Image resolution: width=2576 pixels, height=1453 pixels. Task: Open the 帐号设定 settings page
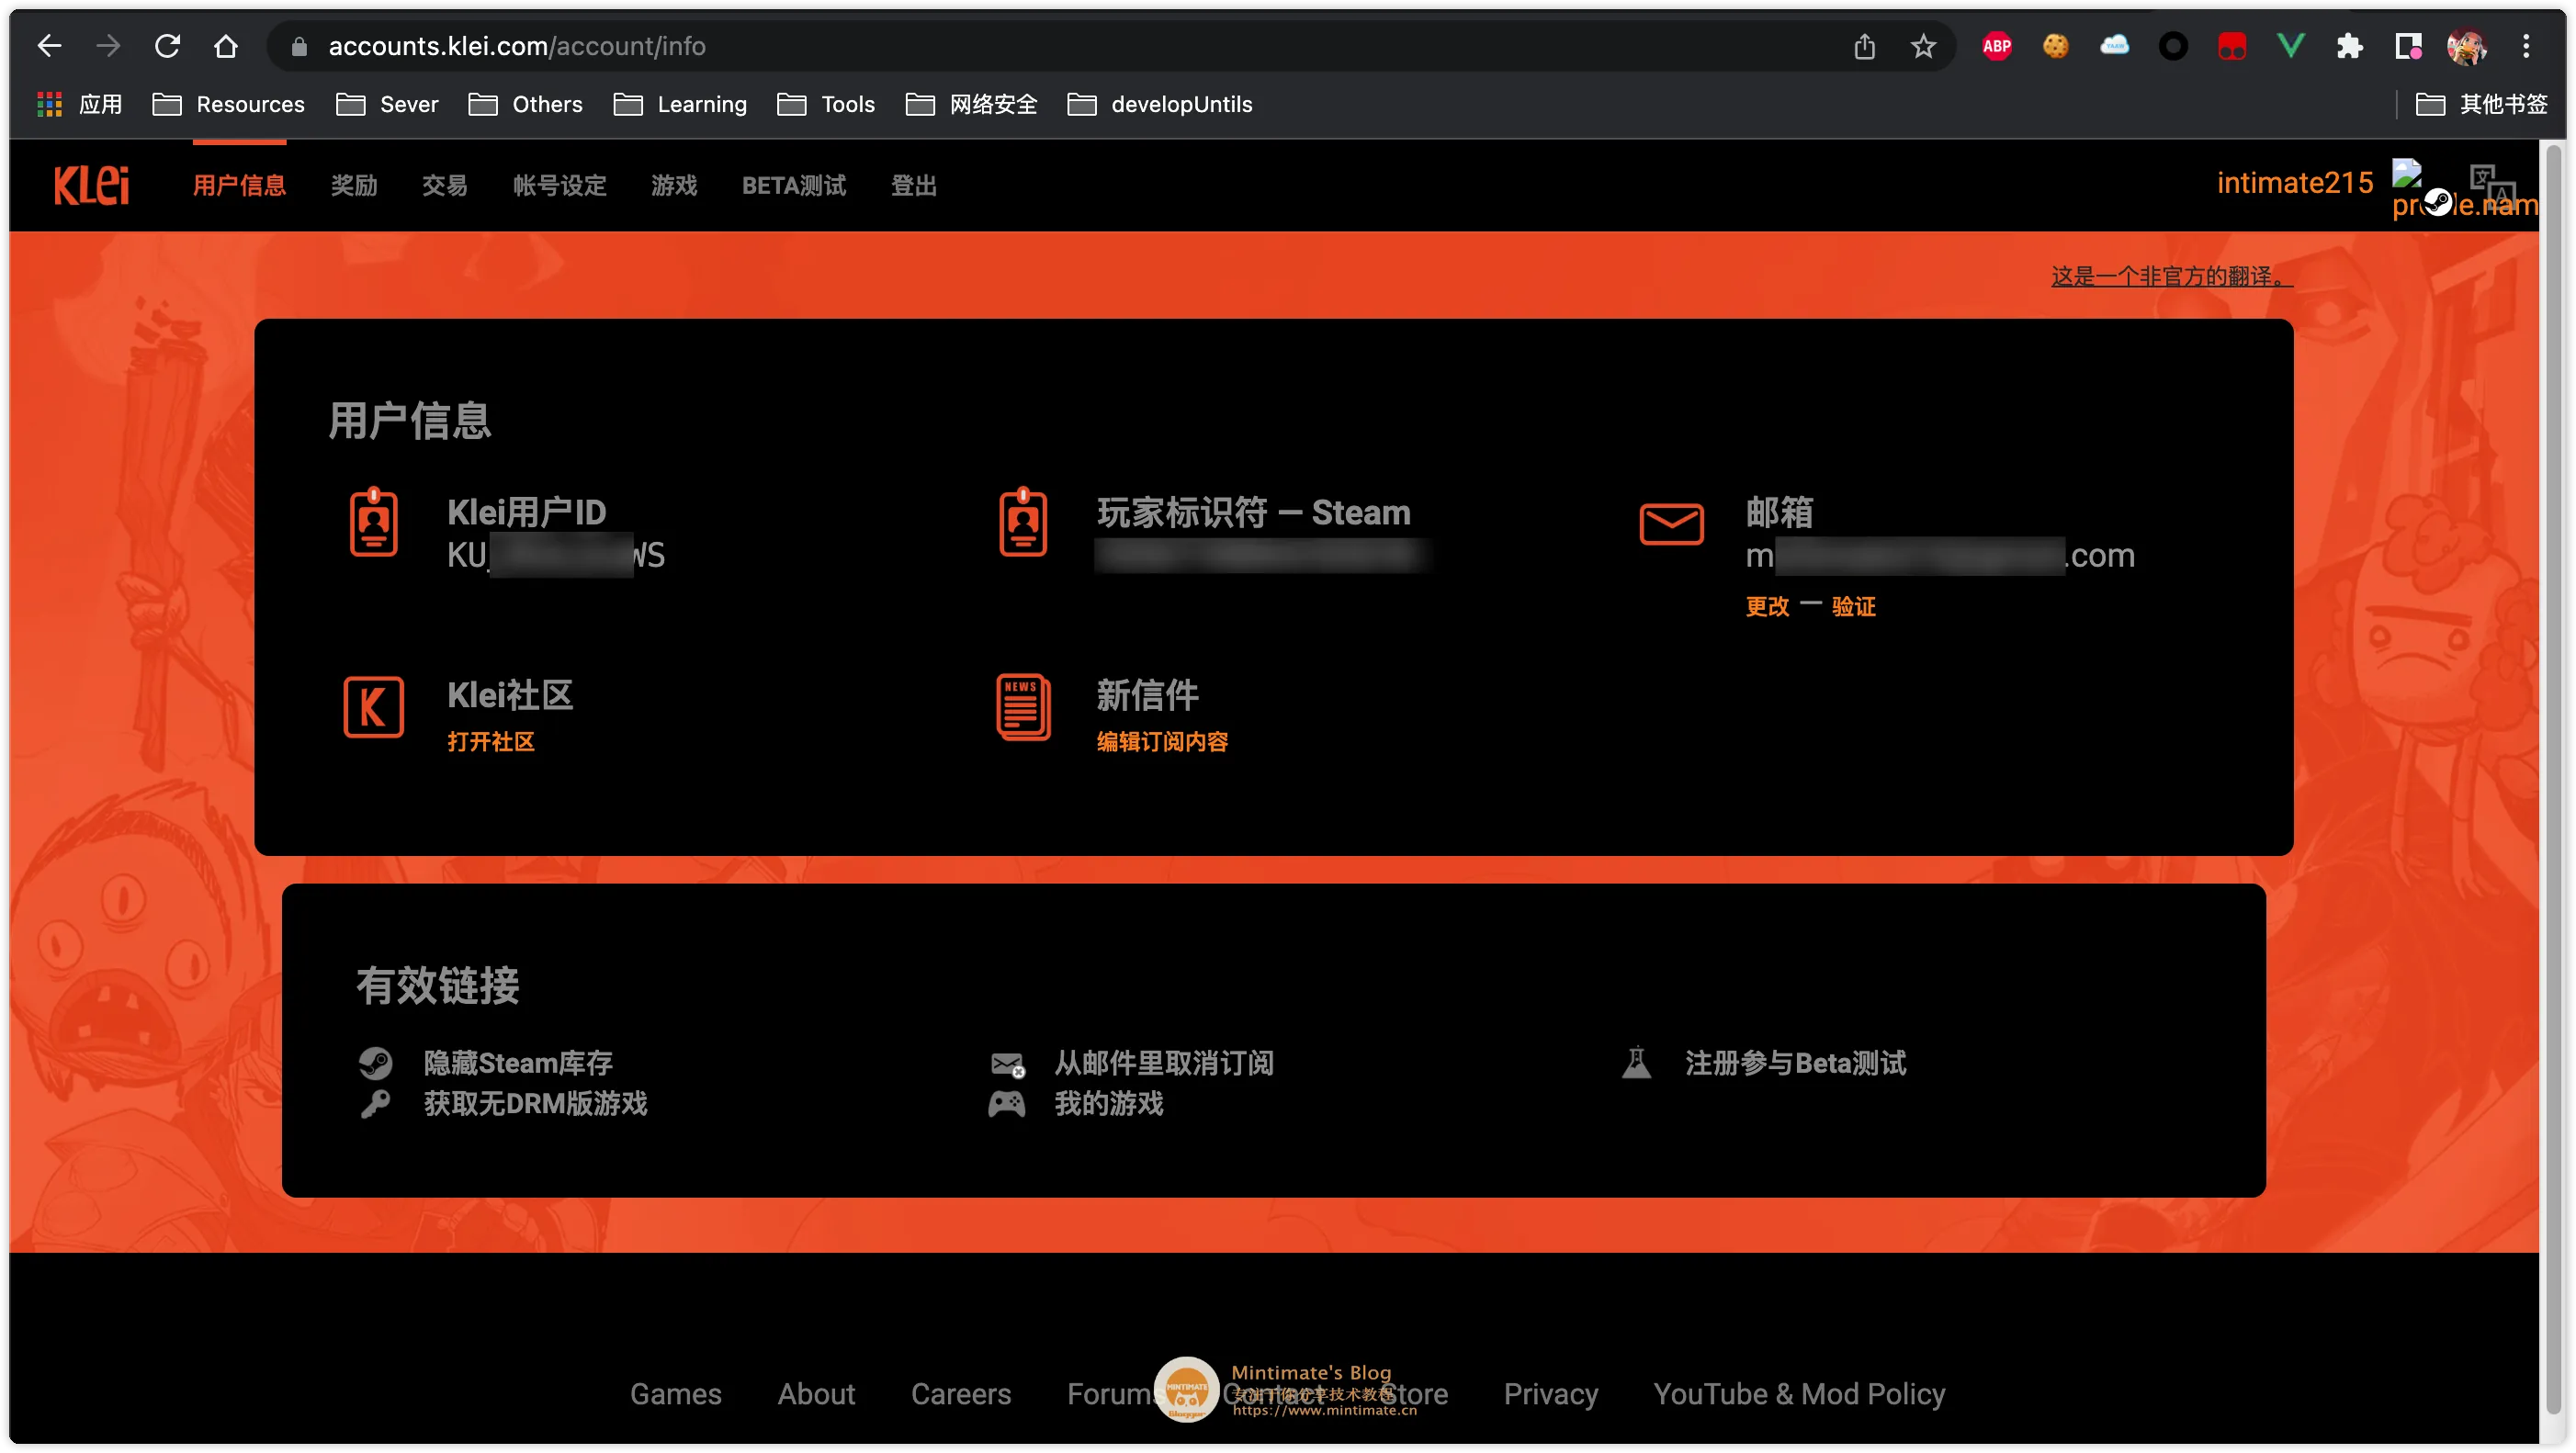558,186
